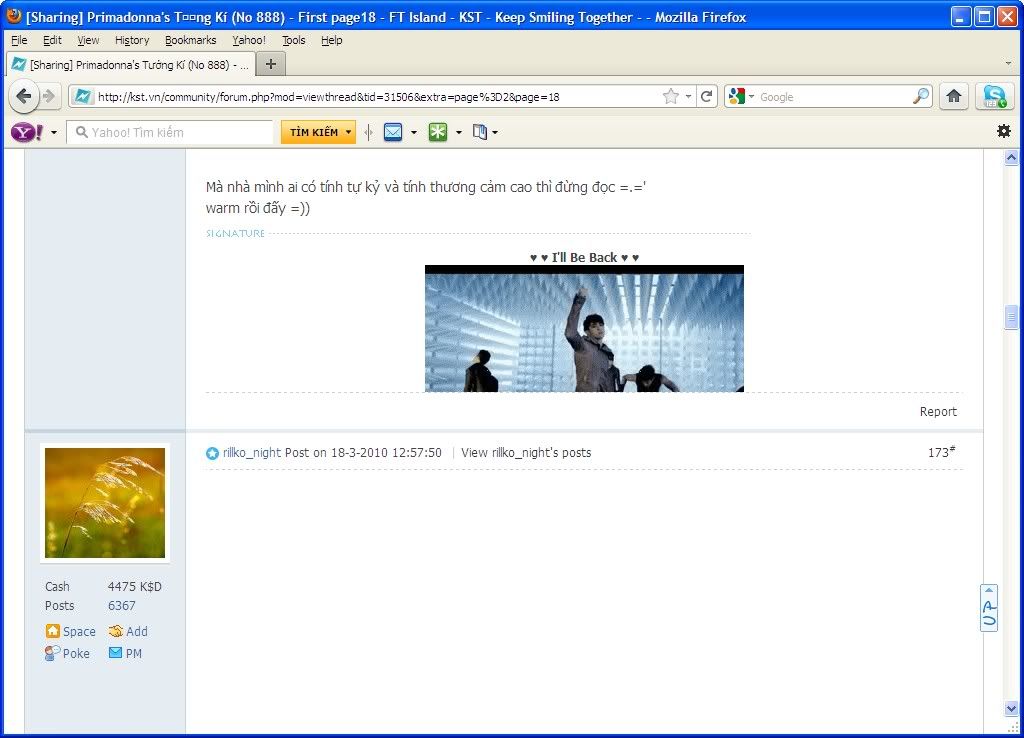Open the Space link with house icon
This screenshot has height=738, width=1024.
(71, 632)
